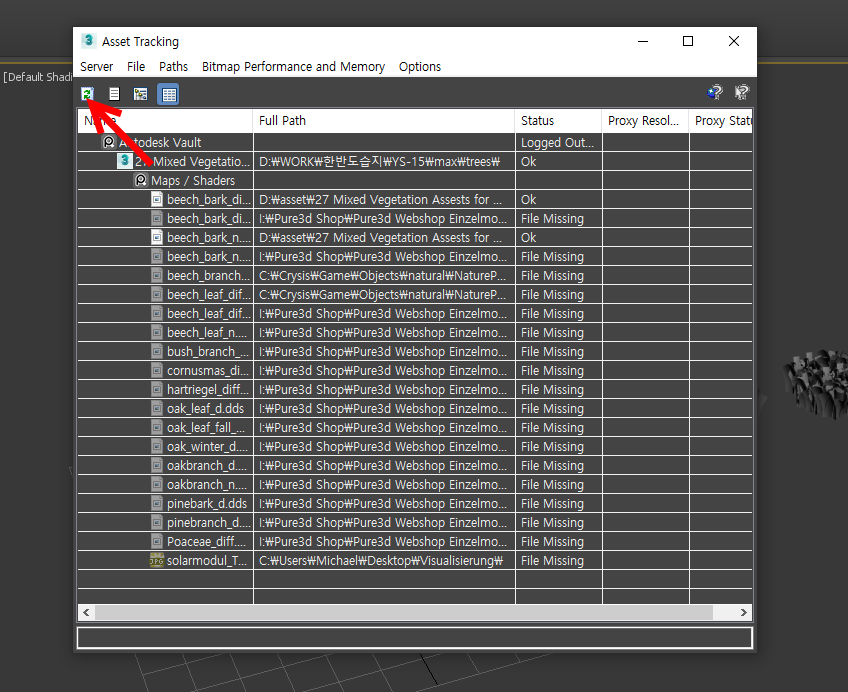Click the file icon beside oakbranch_n
The image size is (848, 692).
157,484
